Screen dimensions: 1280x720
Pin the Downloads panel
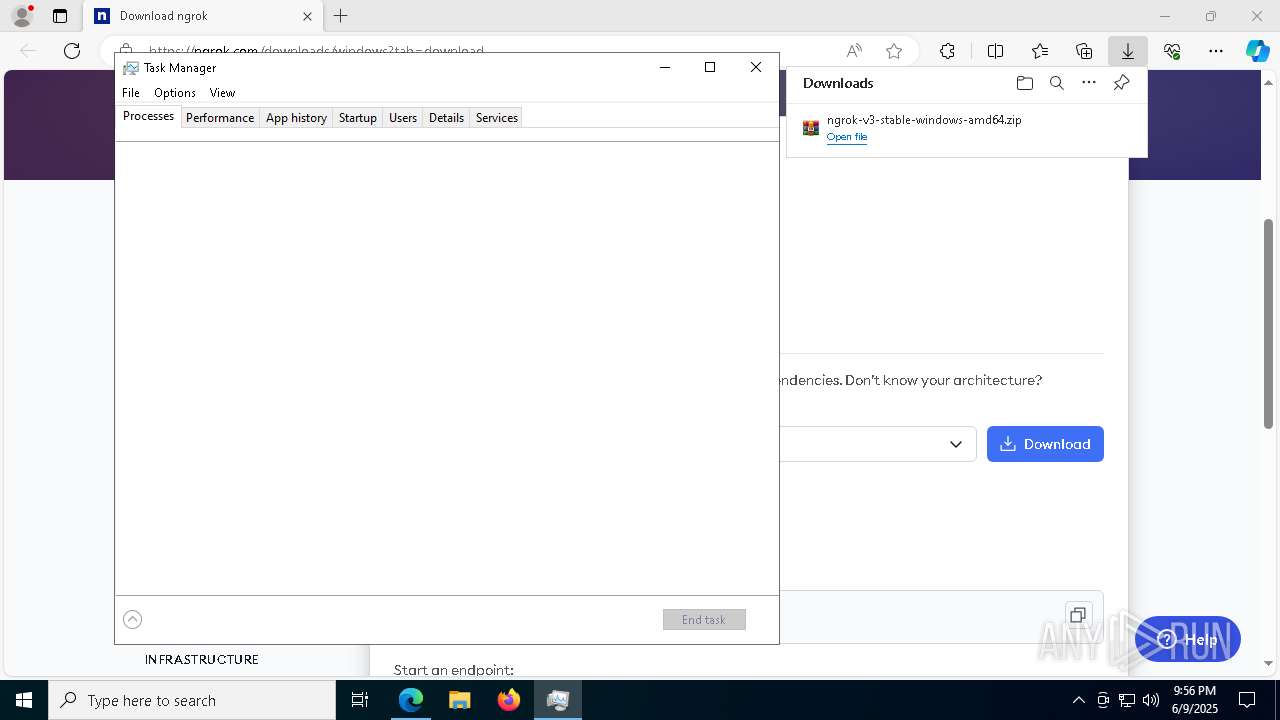pos(1121,83)
